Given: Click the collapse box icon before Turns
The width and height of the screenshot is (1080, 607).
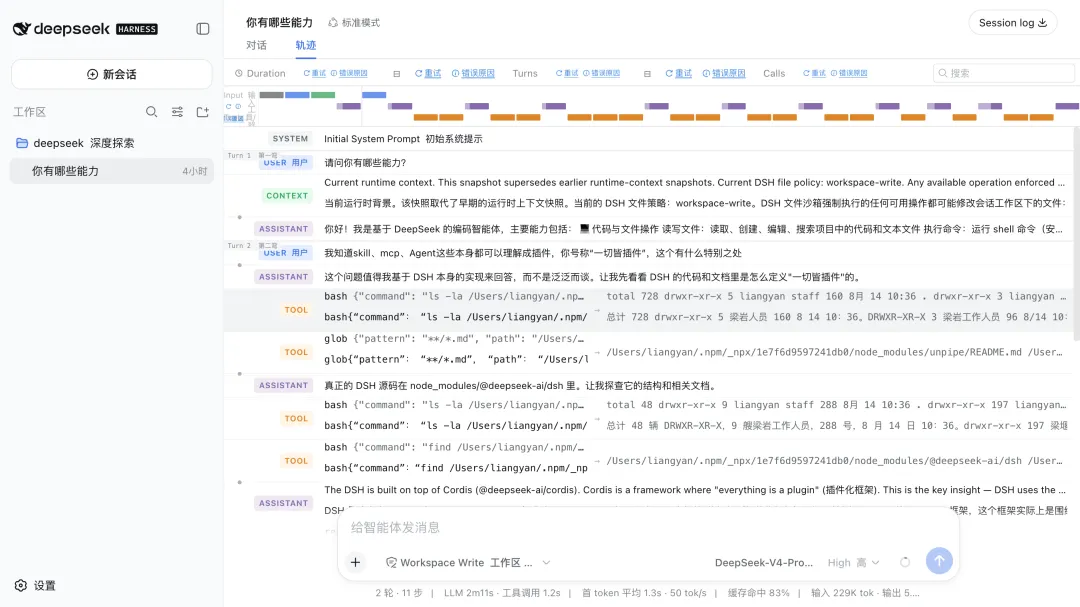Looking at the screenshot, I should point(397,74).
